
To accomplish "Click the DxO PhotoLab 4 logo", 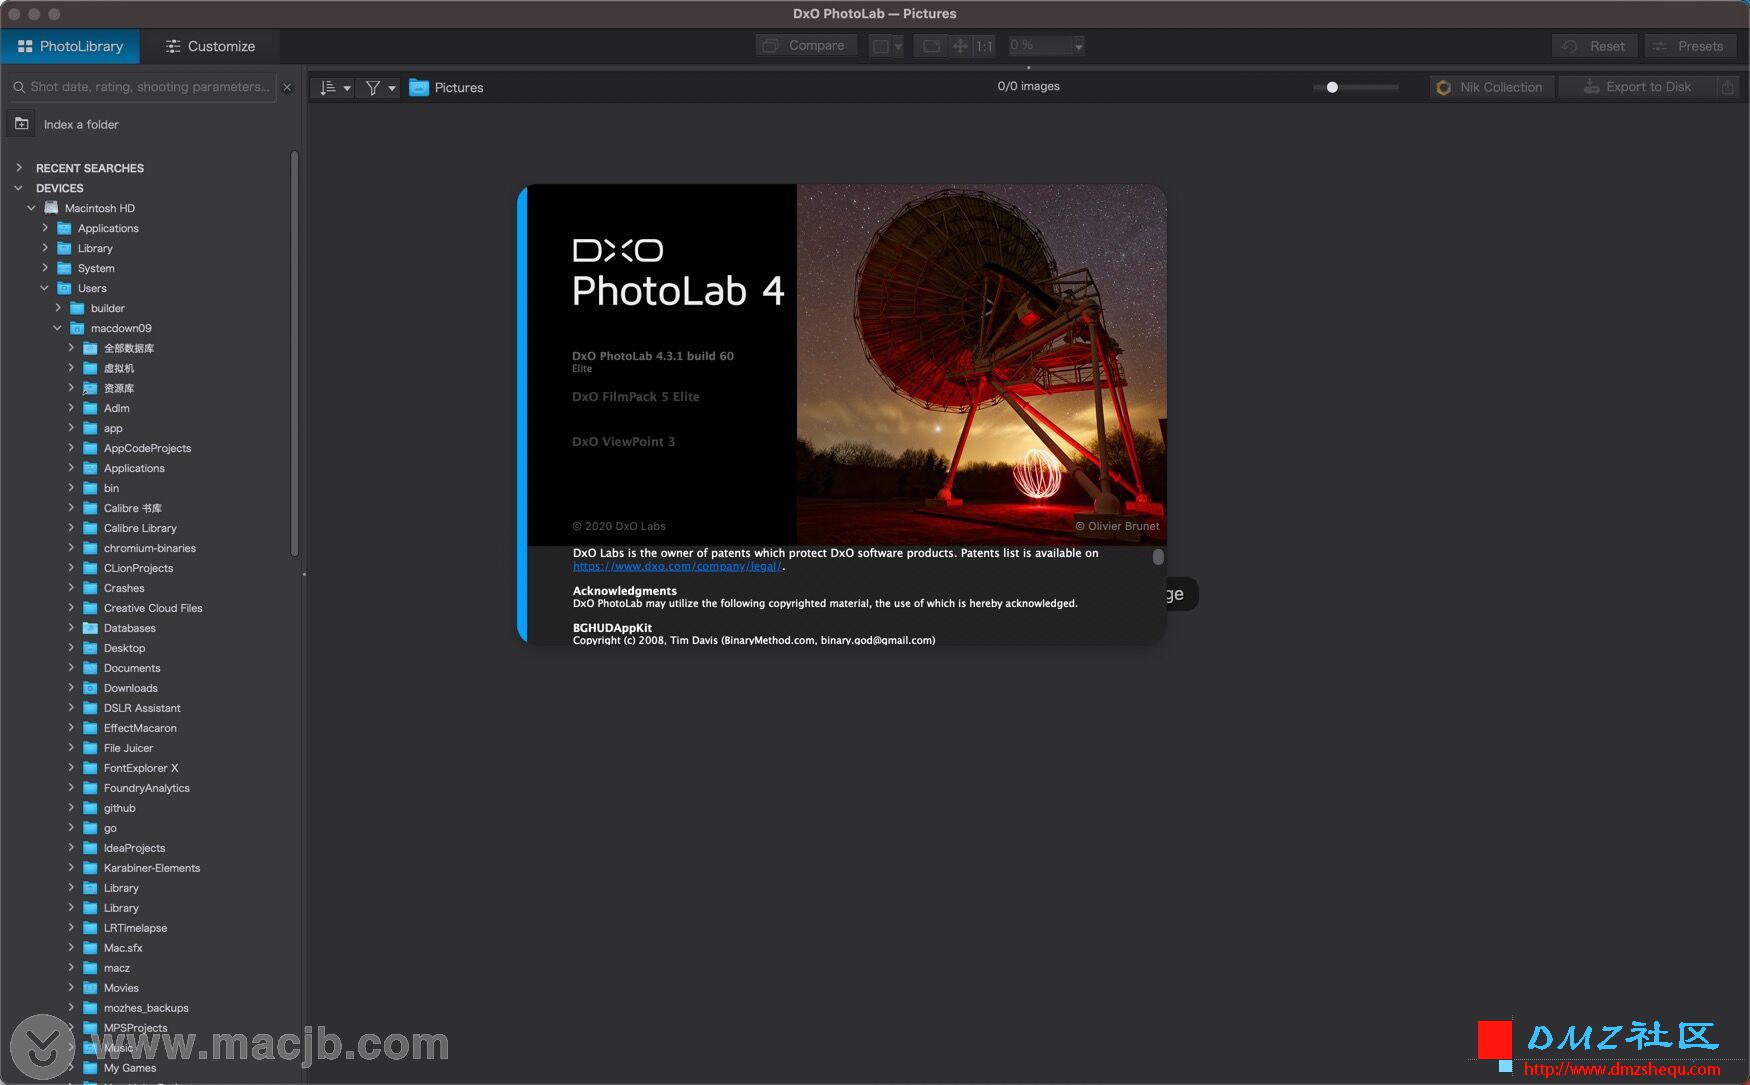I will coord(677,273).
